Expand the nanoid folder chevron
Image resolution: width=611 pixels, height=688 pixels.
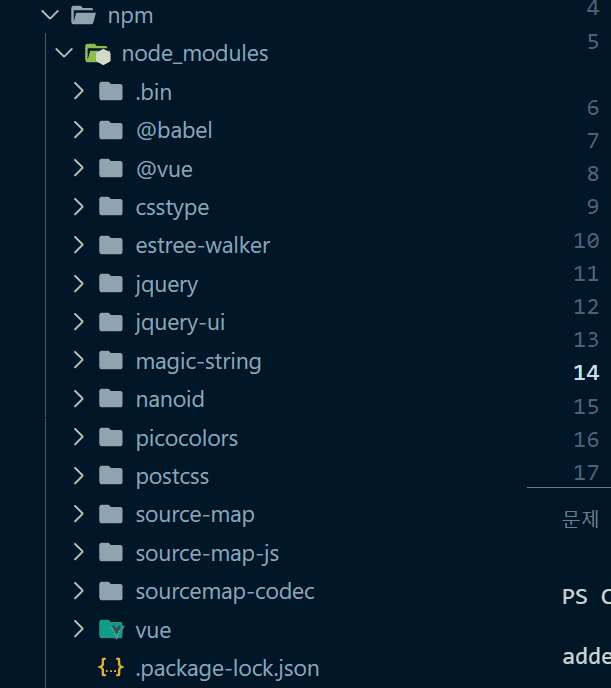79,399
